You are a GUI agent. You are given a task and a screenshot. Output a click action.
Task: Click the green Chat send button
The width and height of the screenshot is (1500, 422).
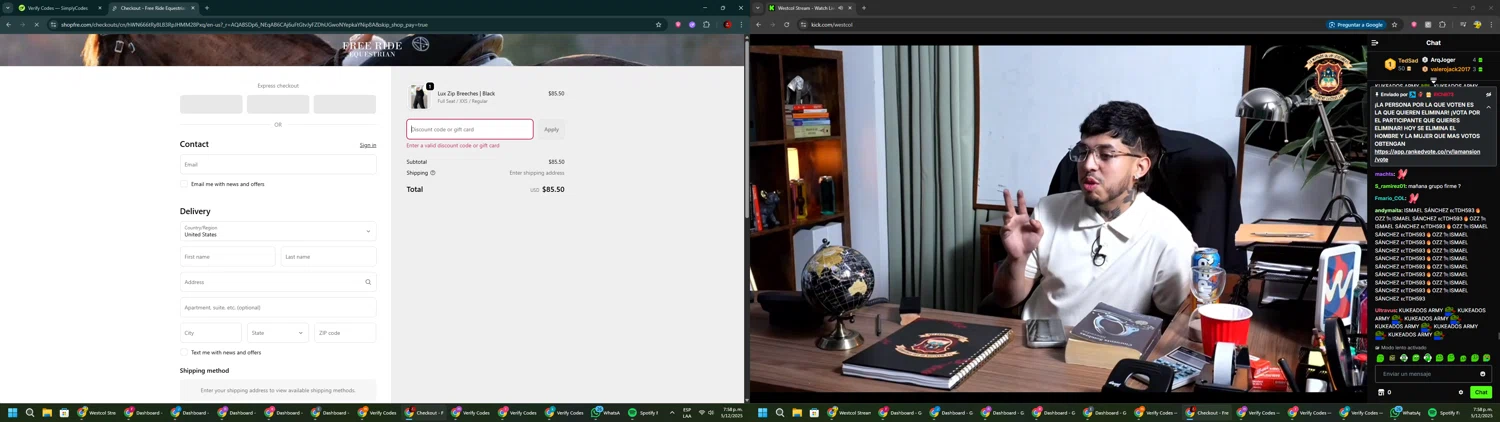pos(1481,392)
